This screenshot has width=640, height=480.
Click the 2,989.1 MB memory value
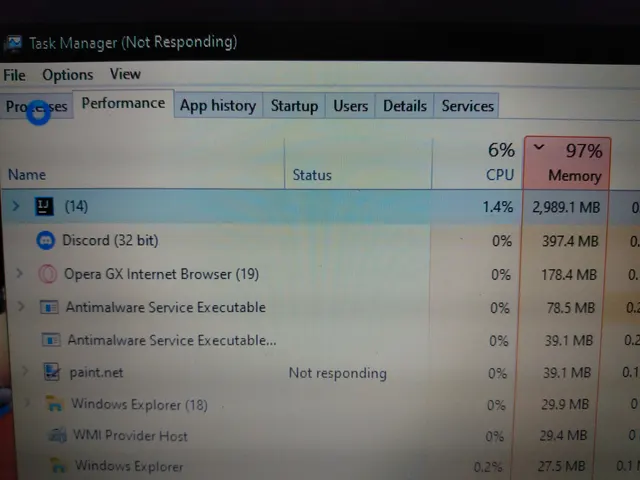[x=566, y=207]
